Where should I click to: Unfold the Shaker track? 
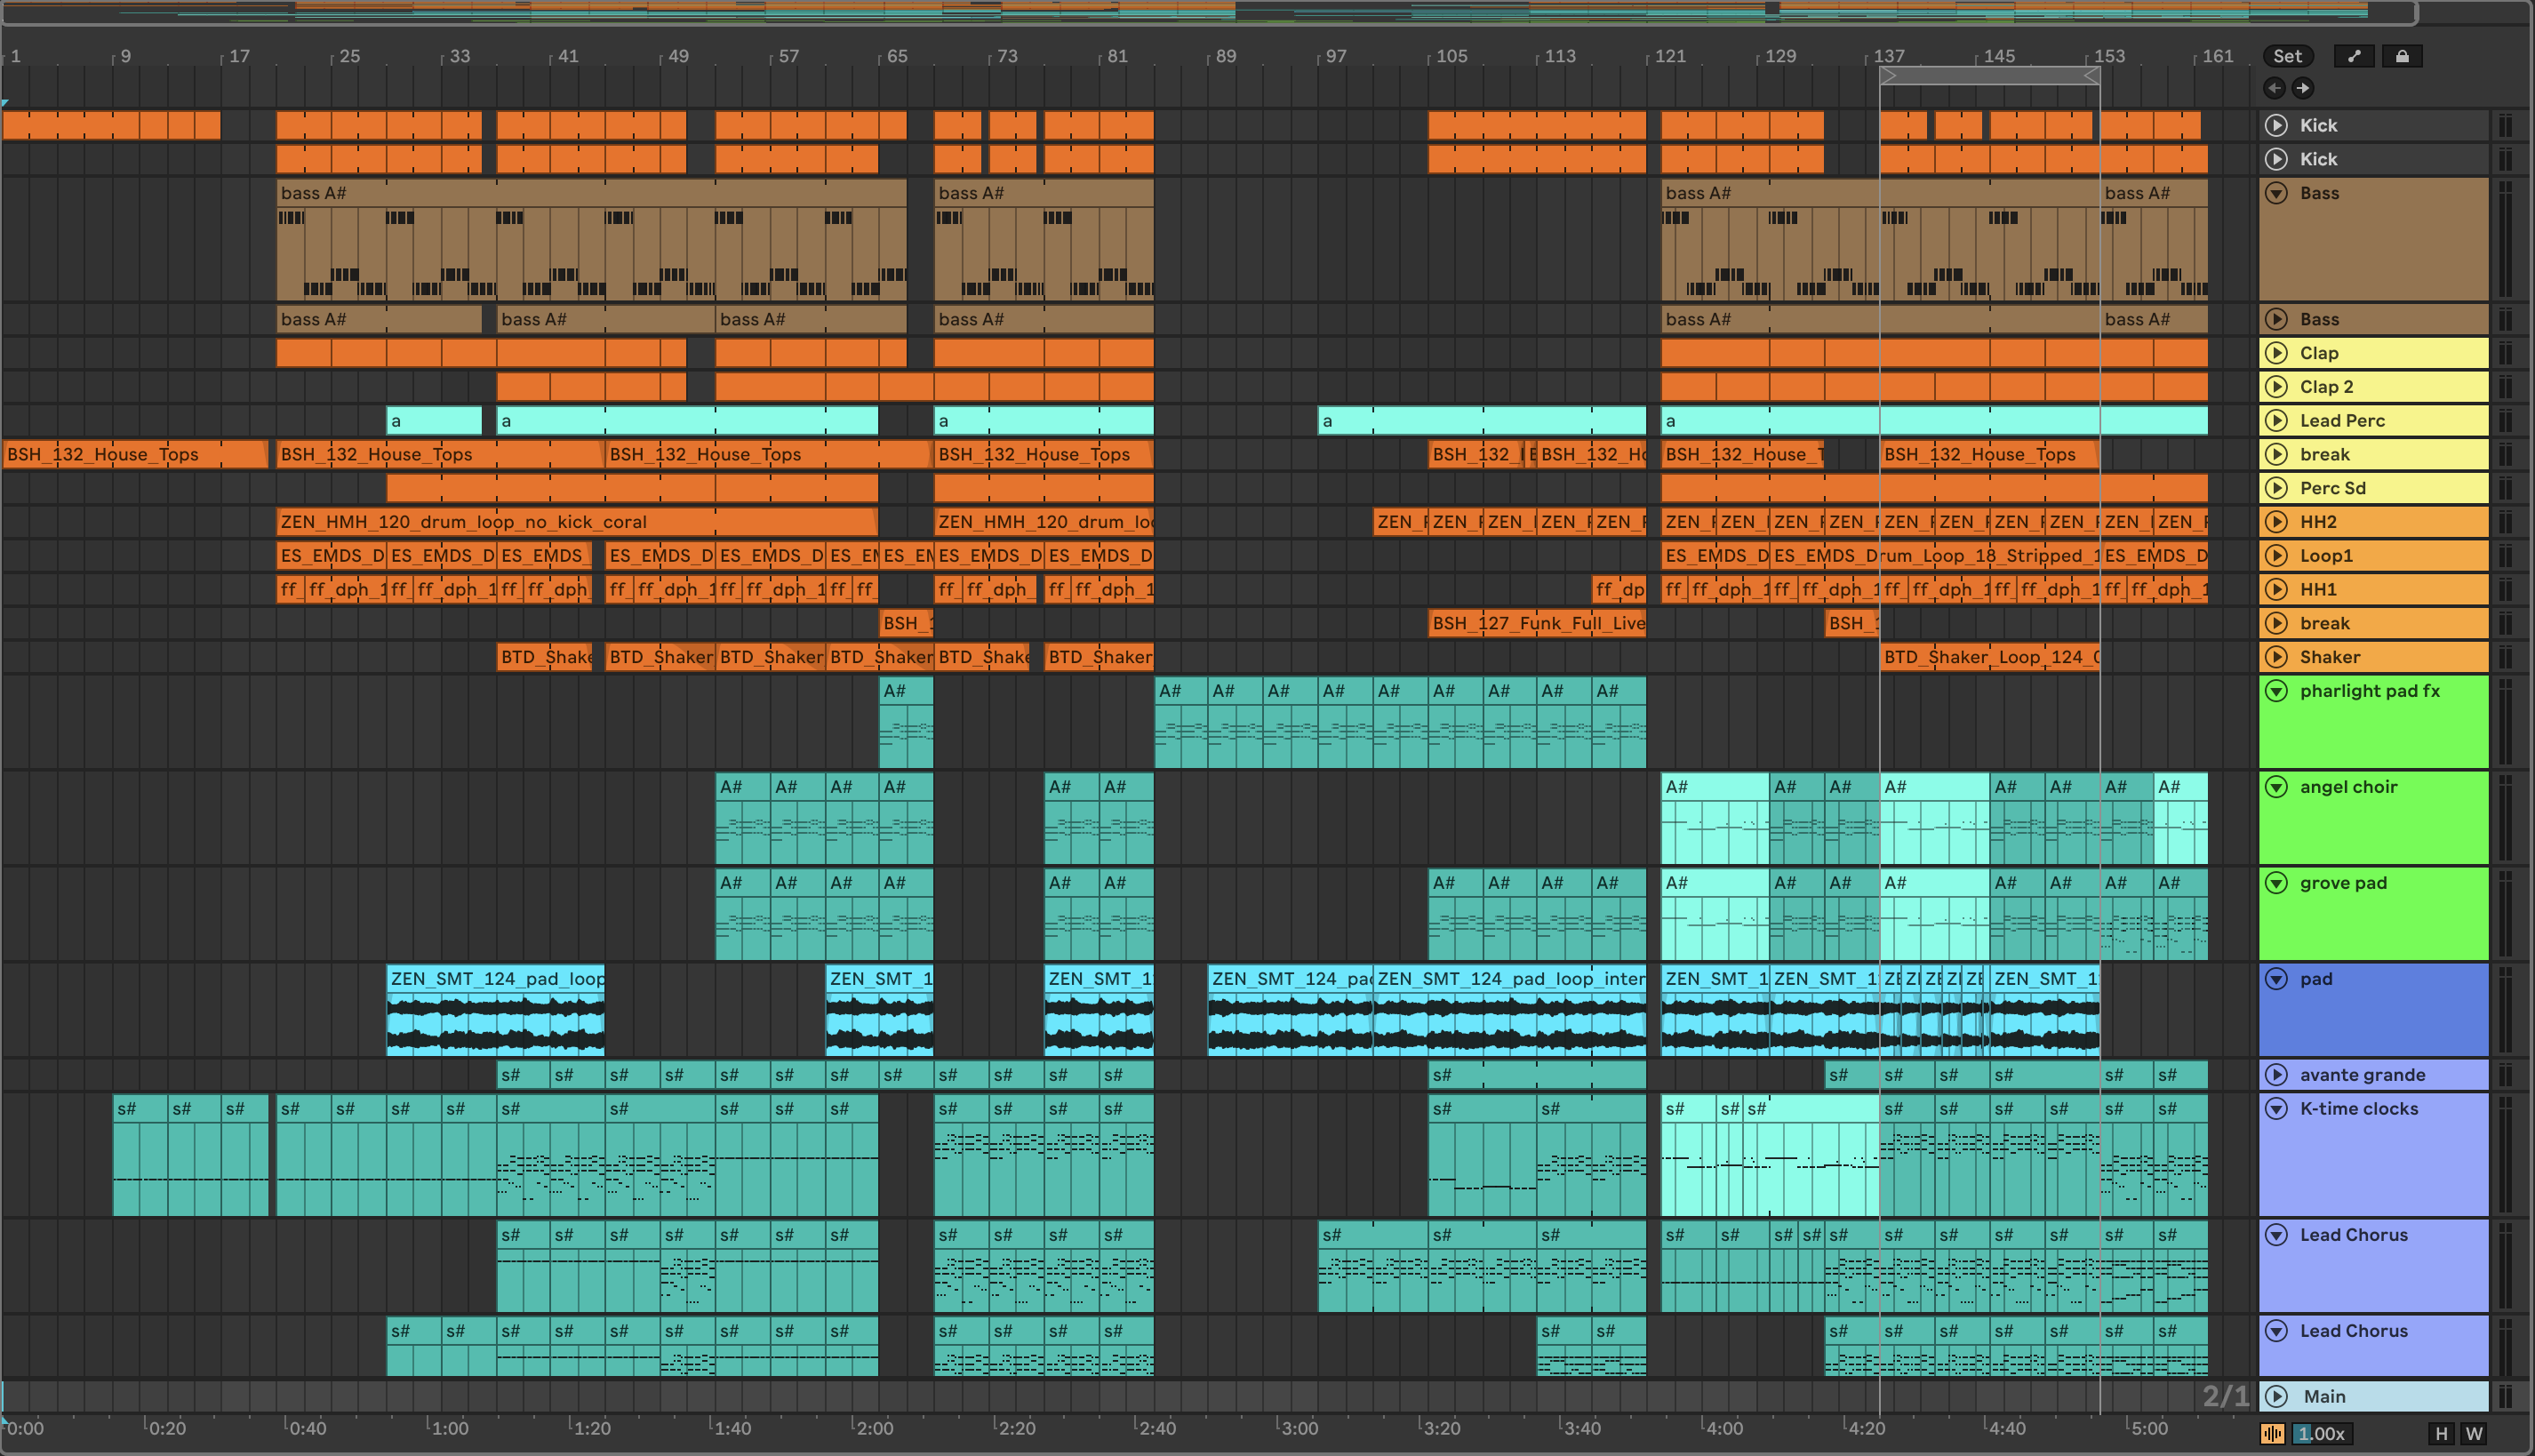2276,657
